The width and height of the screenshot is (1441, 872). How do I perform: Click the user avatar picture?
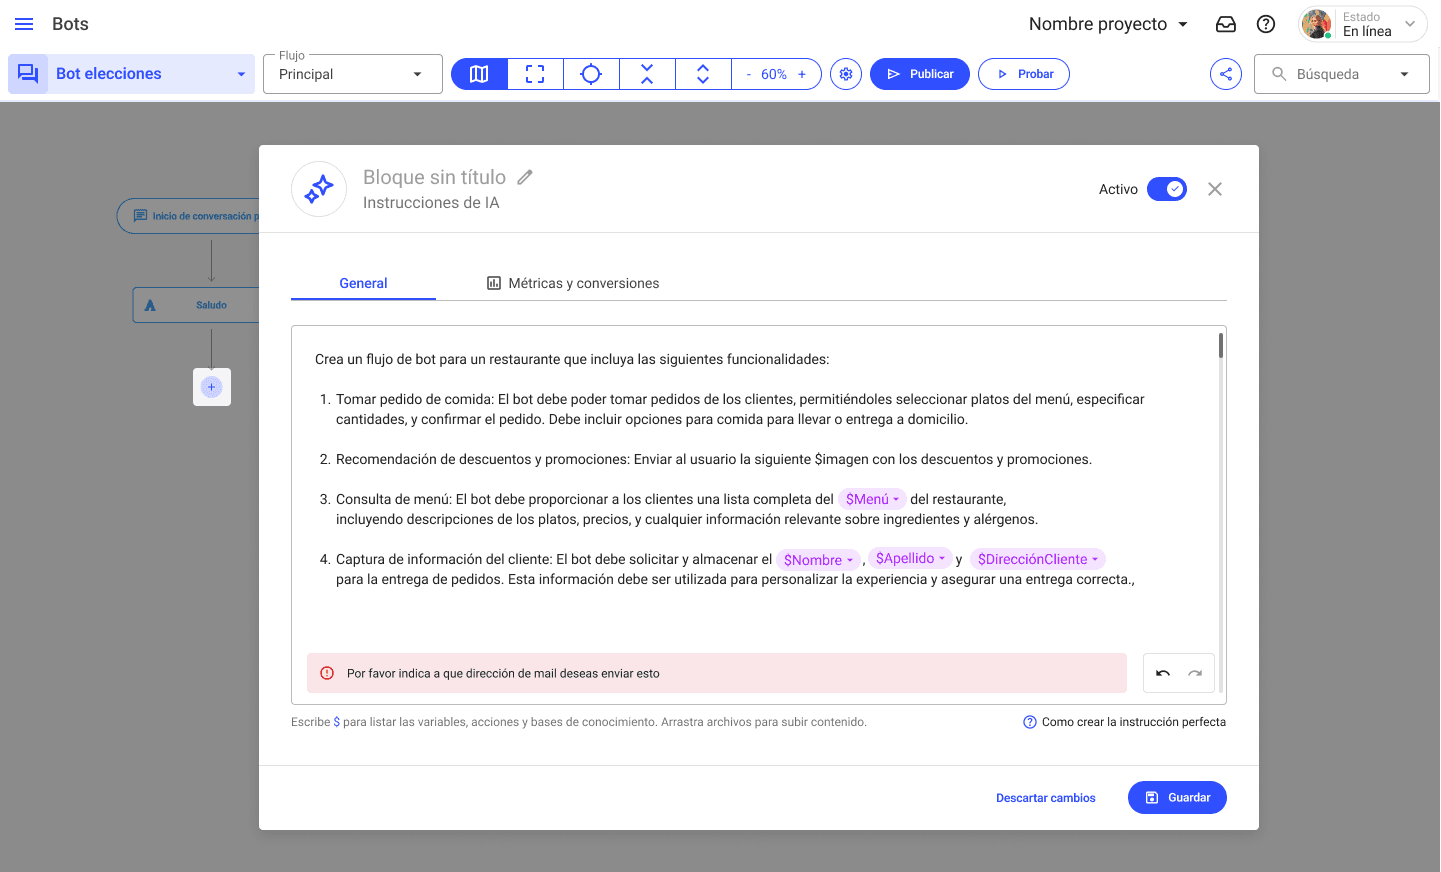tap(1317, 24)
